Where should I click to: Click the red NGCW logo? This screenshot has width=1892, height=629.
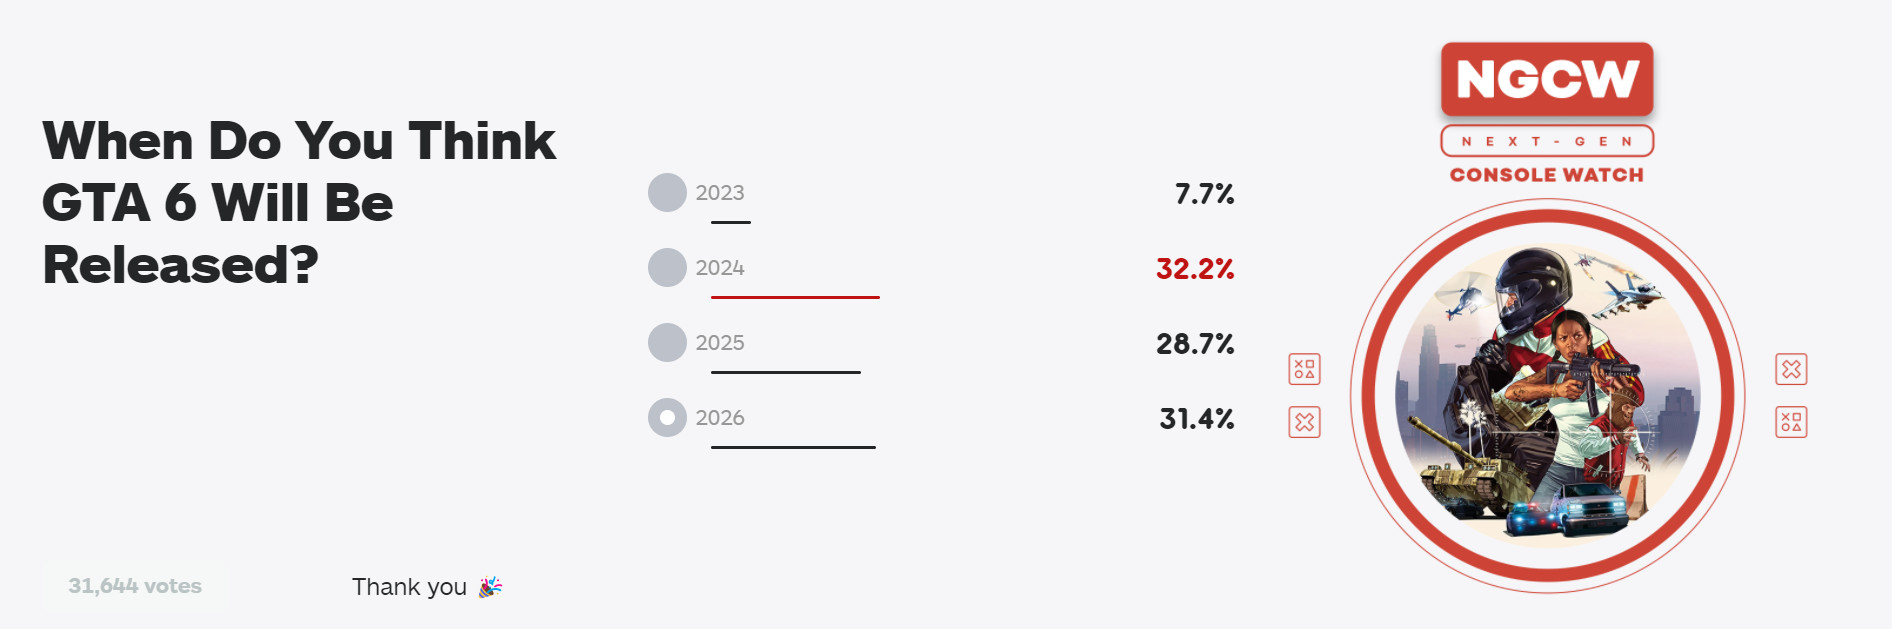coord(1547,79)
